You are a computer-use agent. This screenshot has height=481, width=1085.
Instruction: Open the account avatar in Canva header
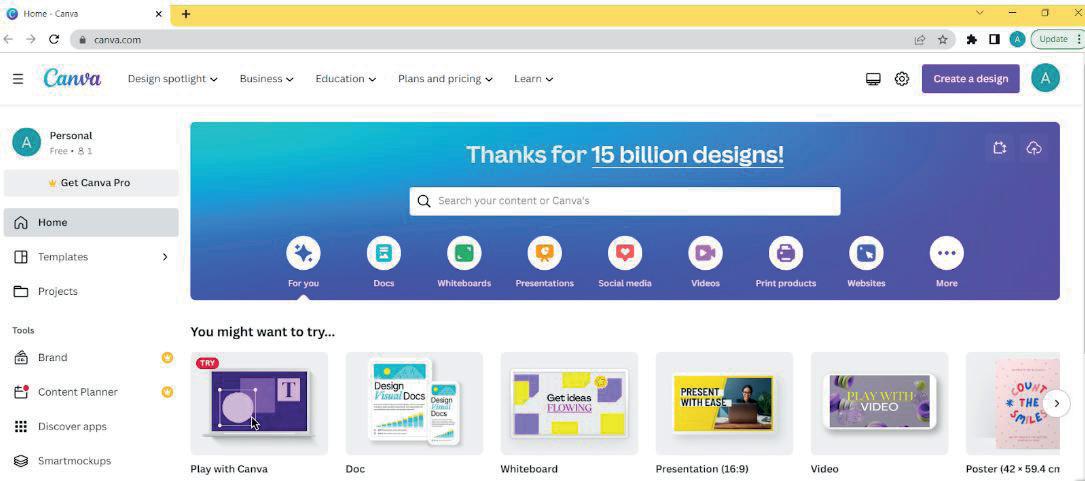(x=1045, y=78)
